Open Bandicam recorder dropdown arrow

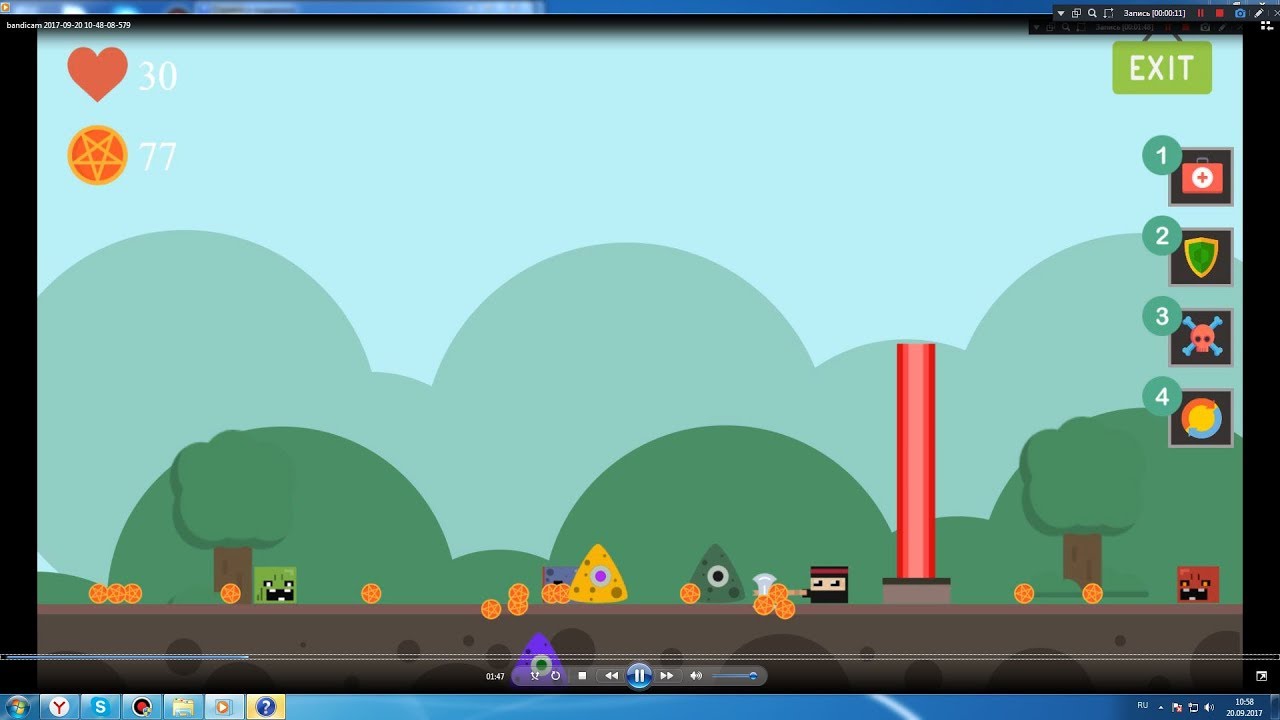coord(1061,13)
